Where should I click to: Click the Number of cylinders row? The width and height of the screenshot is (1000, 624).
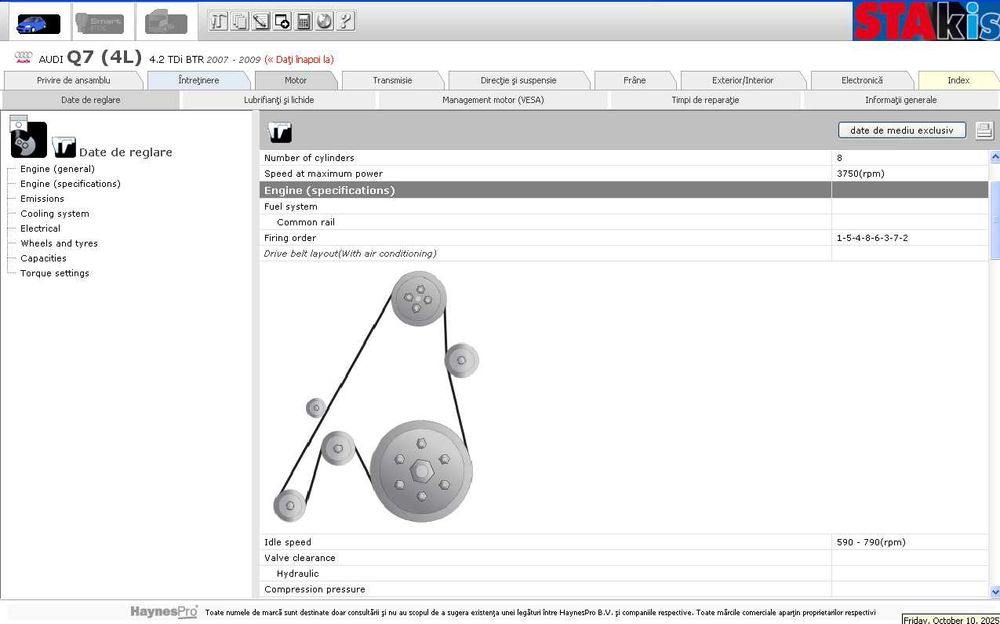tap(624, 158)
